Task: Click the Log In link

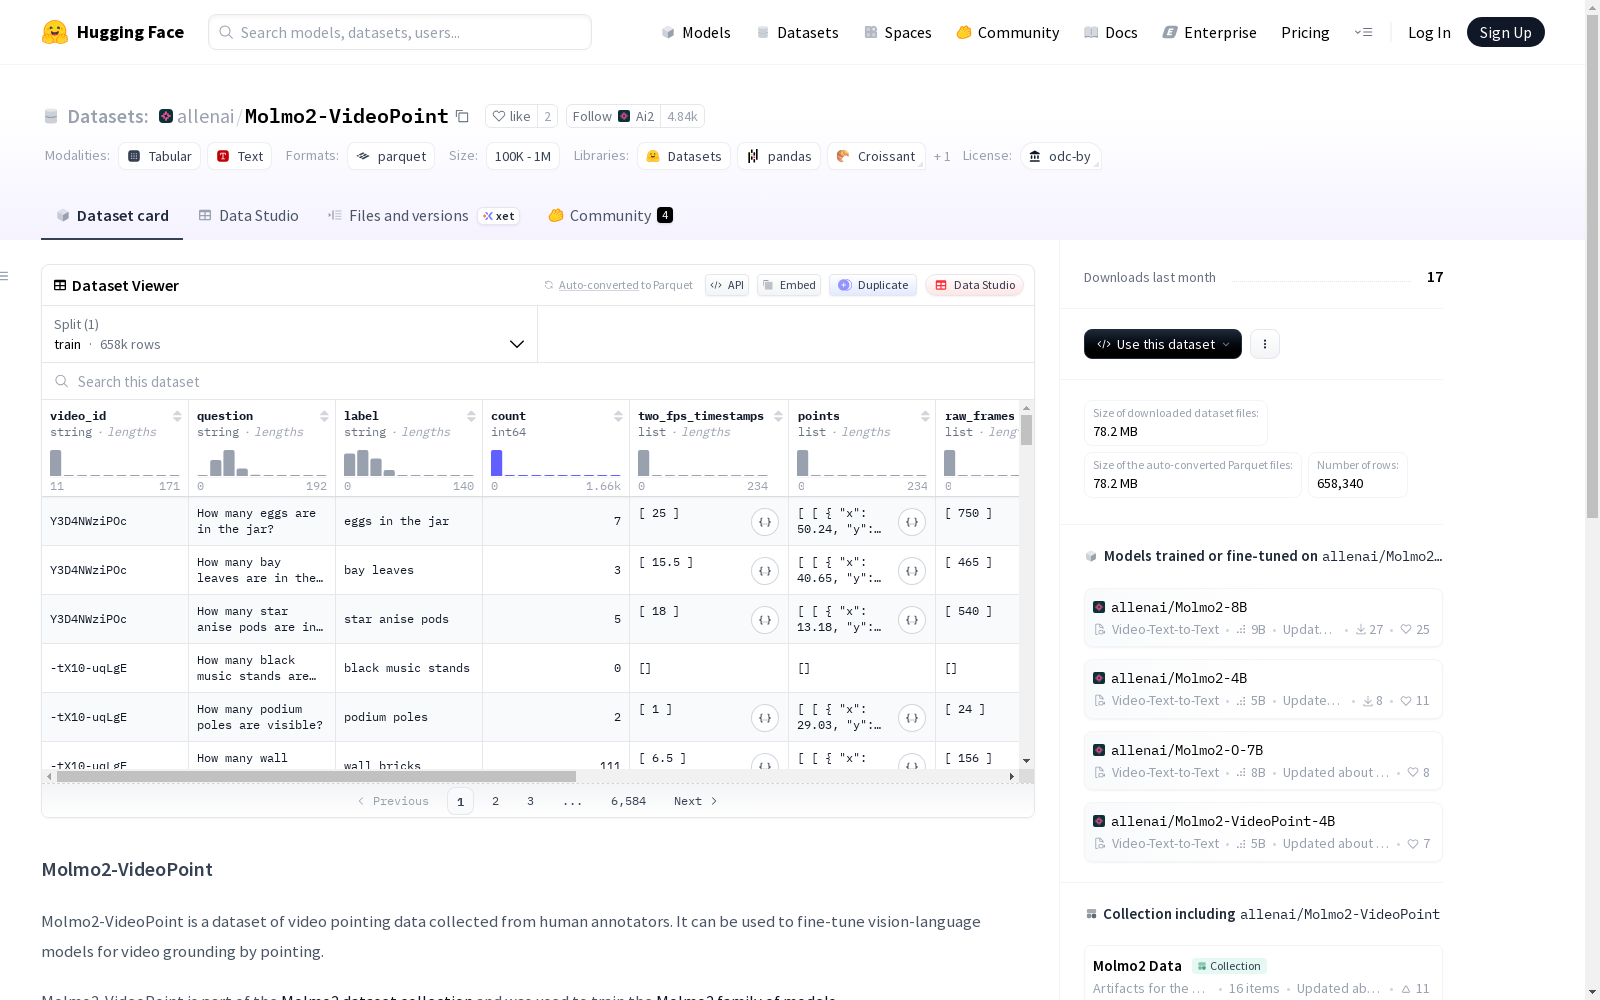Action: coord(1429,32)
